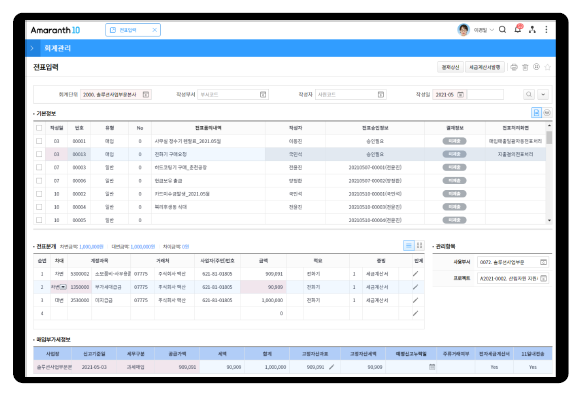This screenshot has width=583, height=396.
Task: Open the organization chart icon
Action: click(532, 30)
